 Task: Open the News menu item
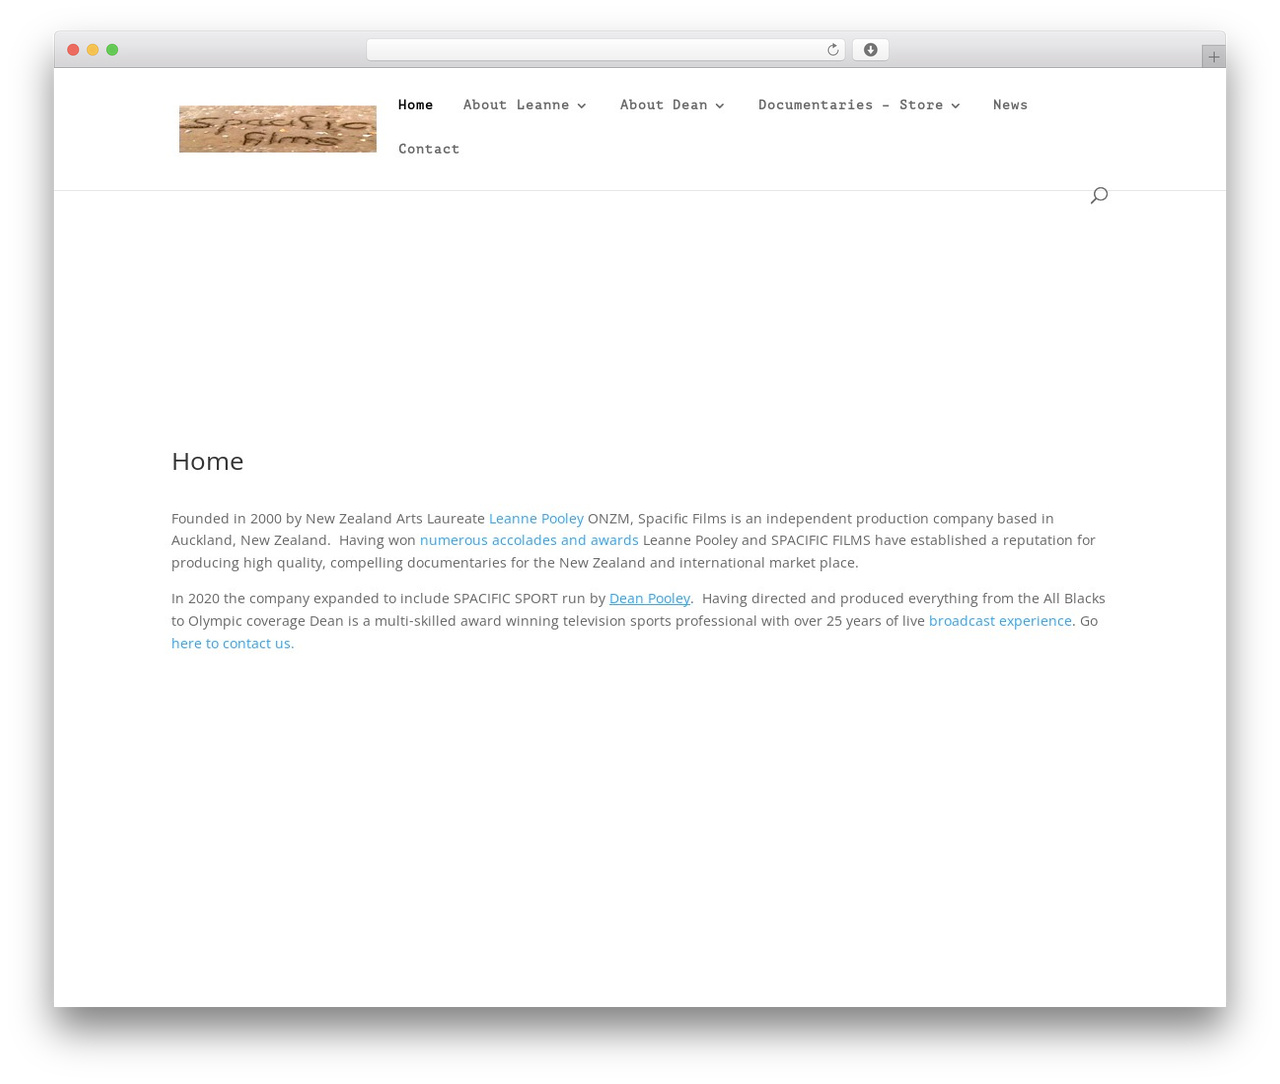(x=1010, y=105)
